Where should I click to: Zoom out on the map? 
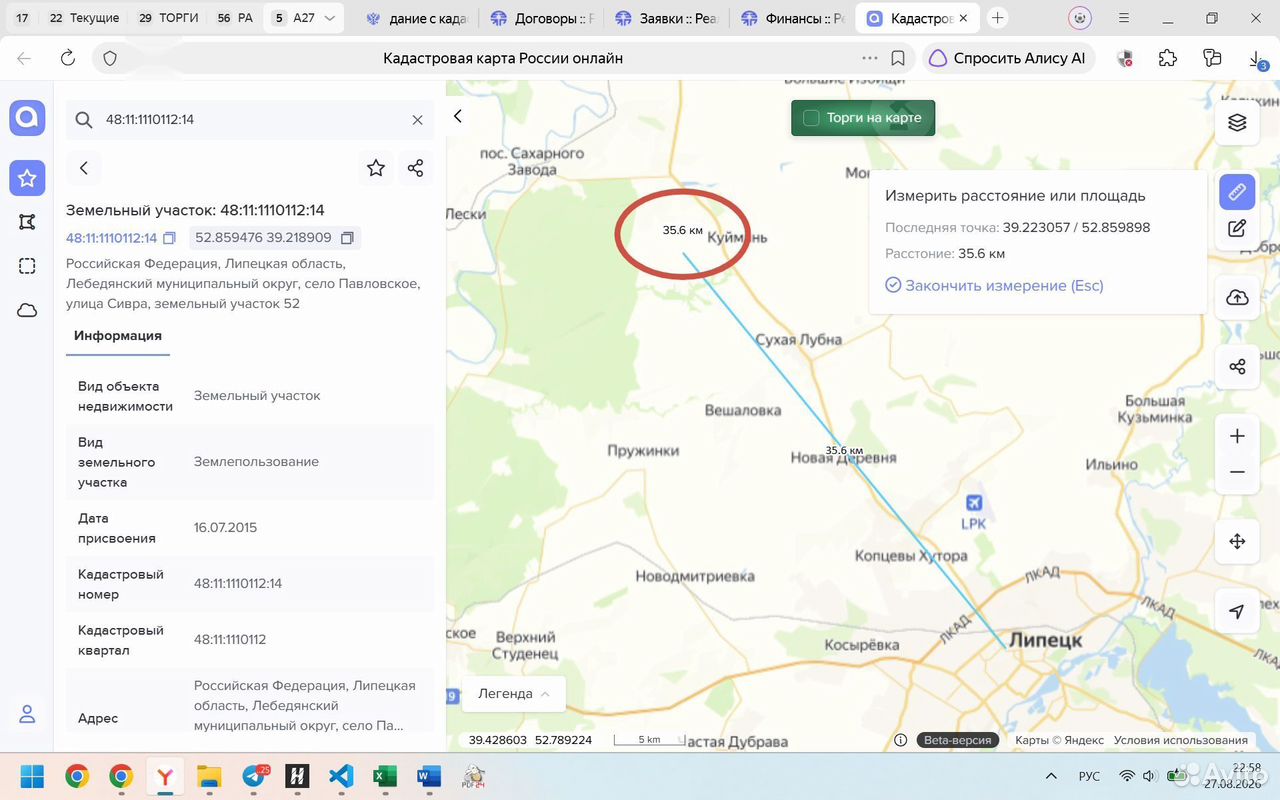coord(1237,472)
